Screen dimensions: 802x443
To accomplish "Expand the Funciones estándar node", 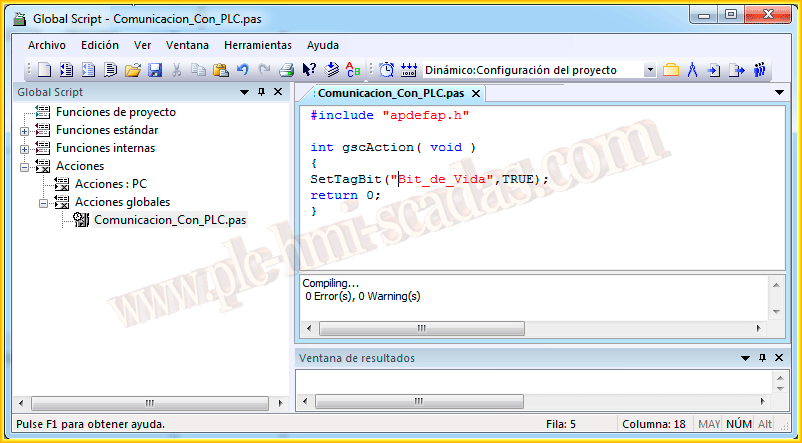I will point(24,130).
